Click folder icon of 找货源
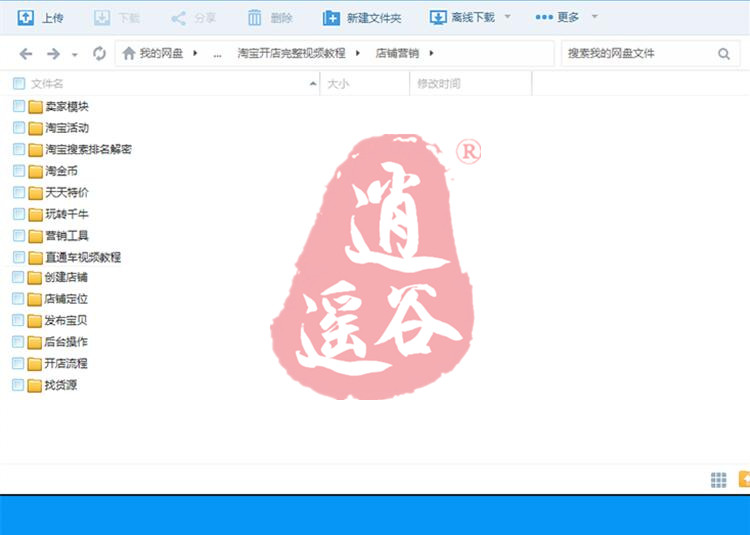The width and height of the screenshot is (750, 535). tap(34, 385)
